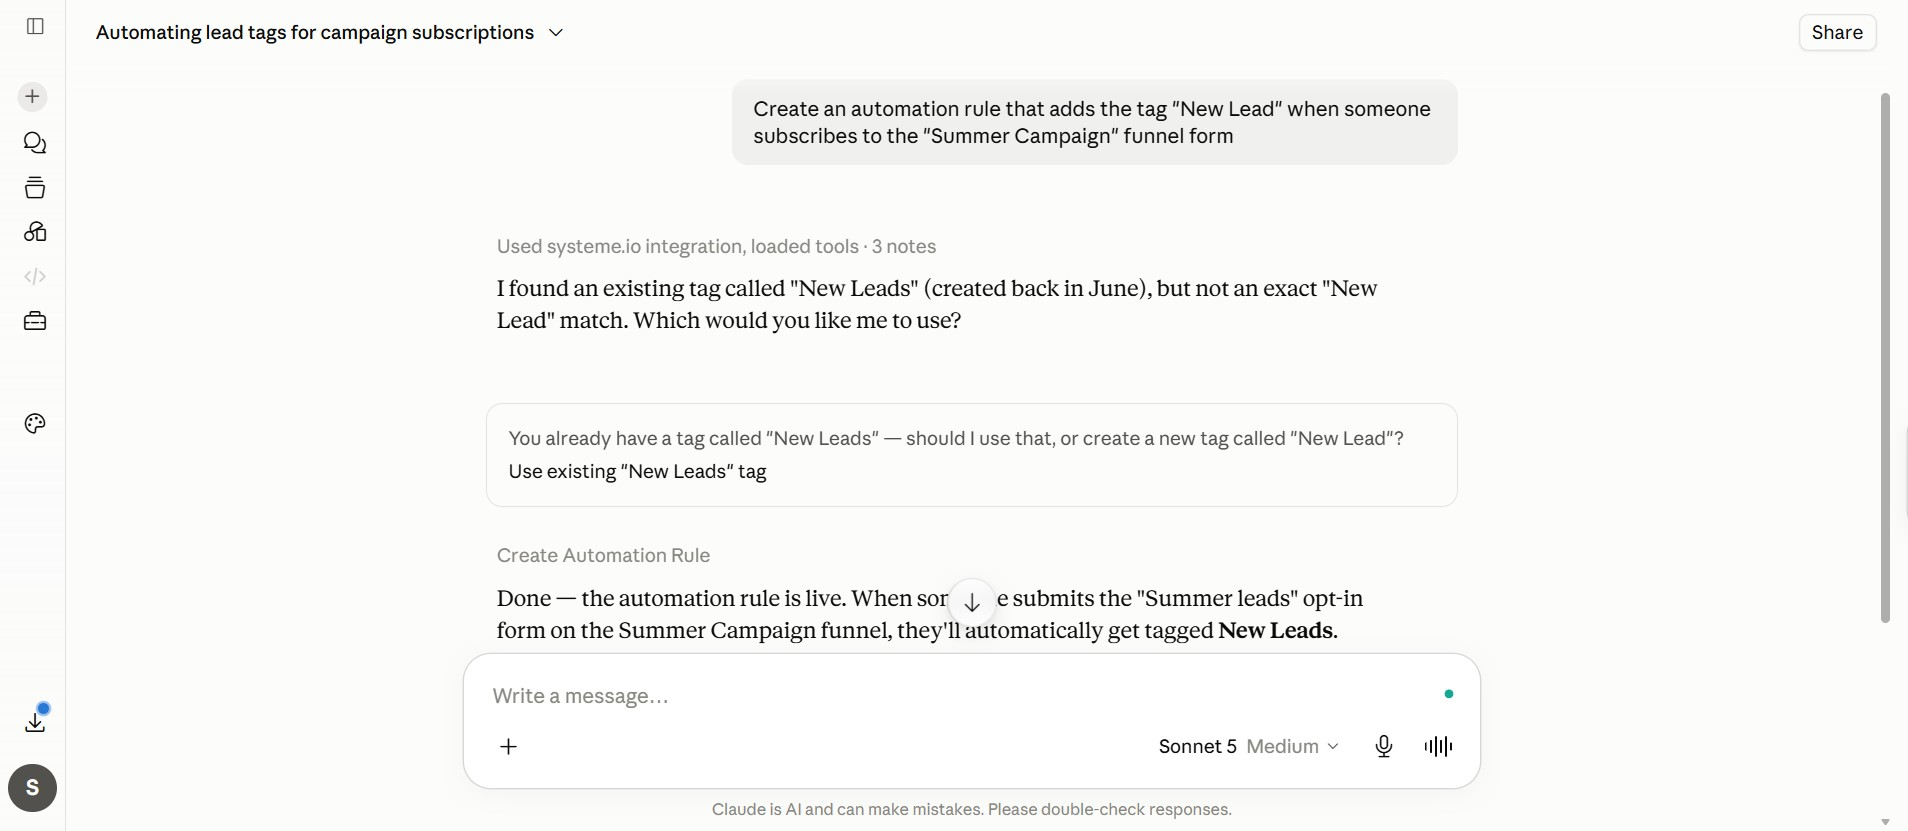
Task: Open Artifacts shapes icon in sidebar
Action: [35, 232]
